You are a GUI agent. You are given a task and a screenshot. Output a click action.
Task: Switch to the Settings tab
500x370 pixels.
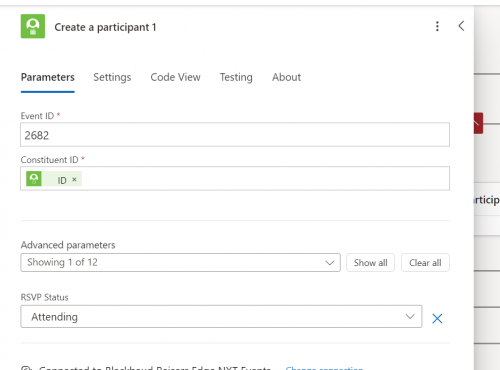(112, 77)
